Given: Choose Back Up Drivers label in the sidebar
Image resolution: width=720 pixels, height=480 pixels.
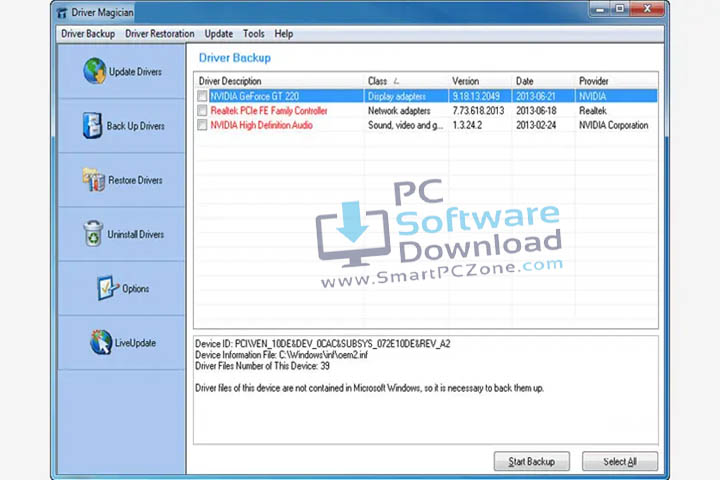Looking at the screenshot, I should [135, 126].
